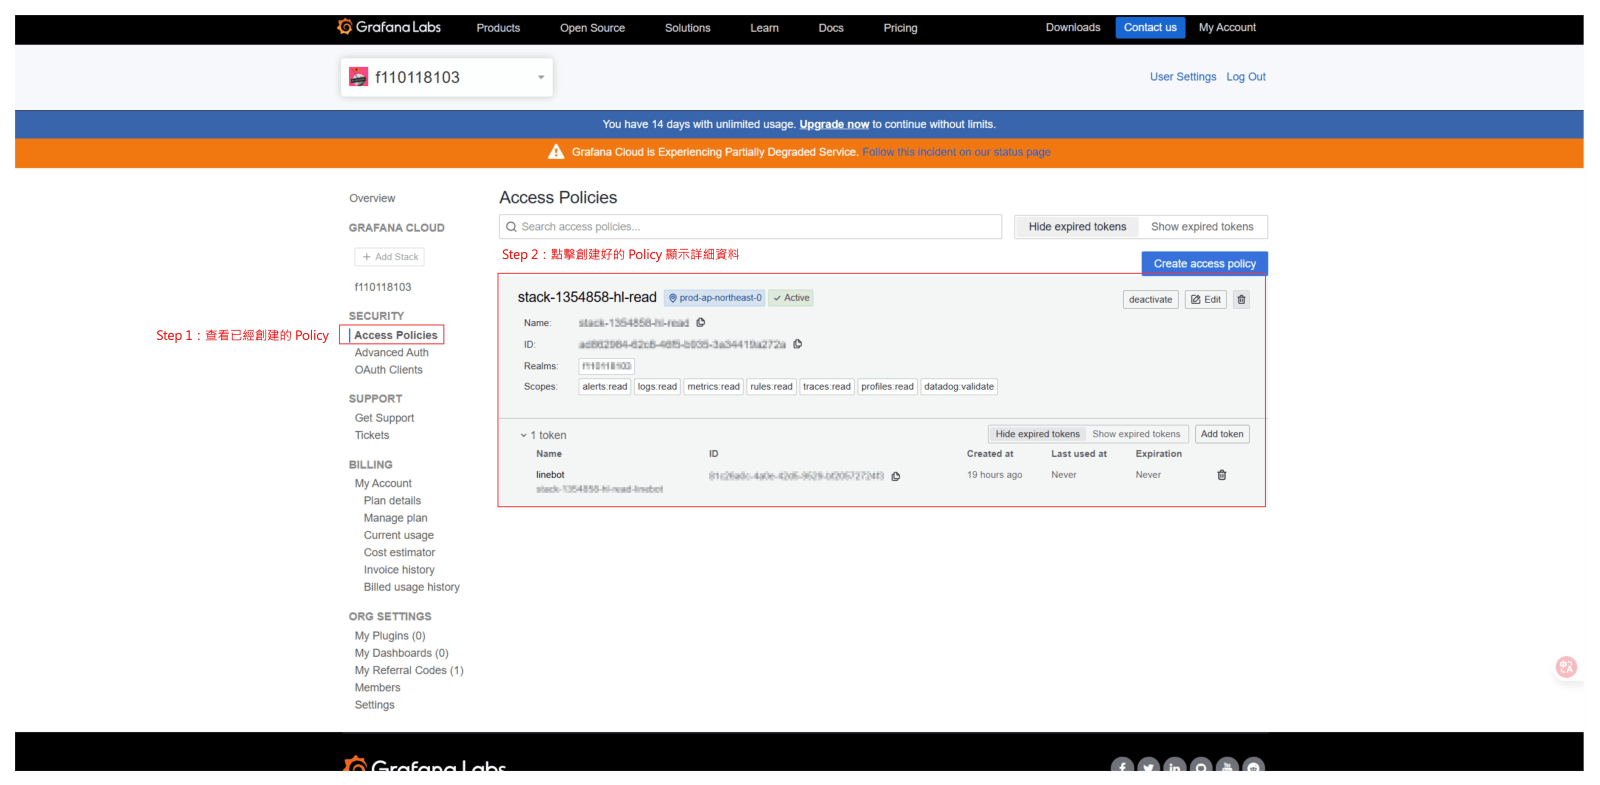This screenshot has height=785, width=1600.
Task: Copy the access policy ID
Action: pos(797,344)
